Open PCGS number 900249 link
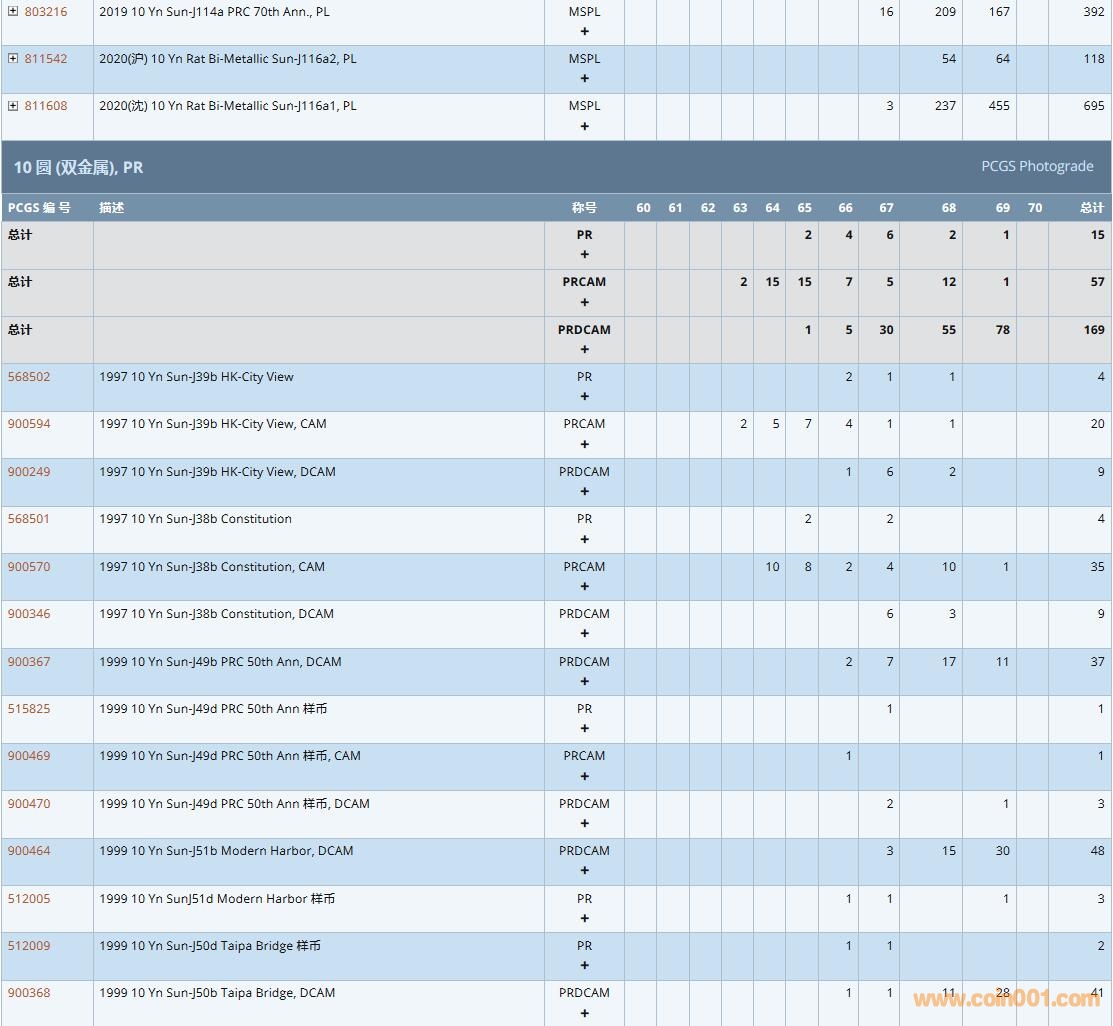This screenshot has height=1026, width=1113. pyautogui.click(x=29, y=472)
